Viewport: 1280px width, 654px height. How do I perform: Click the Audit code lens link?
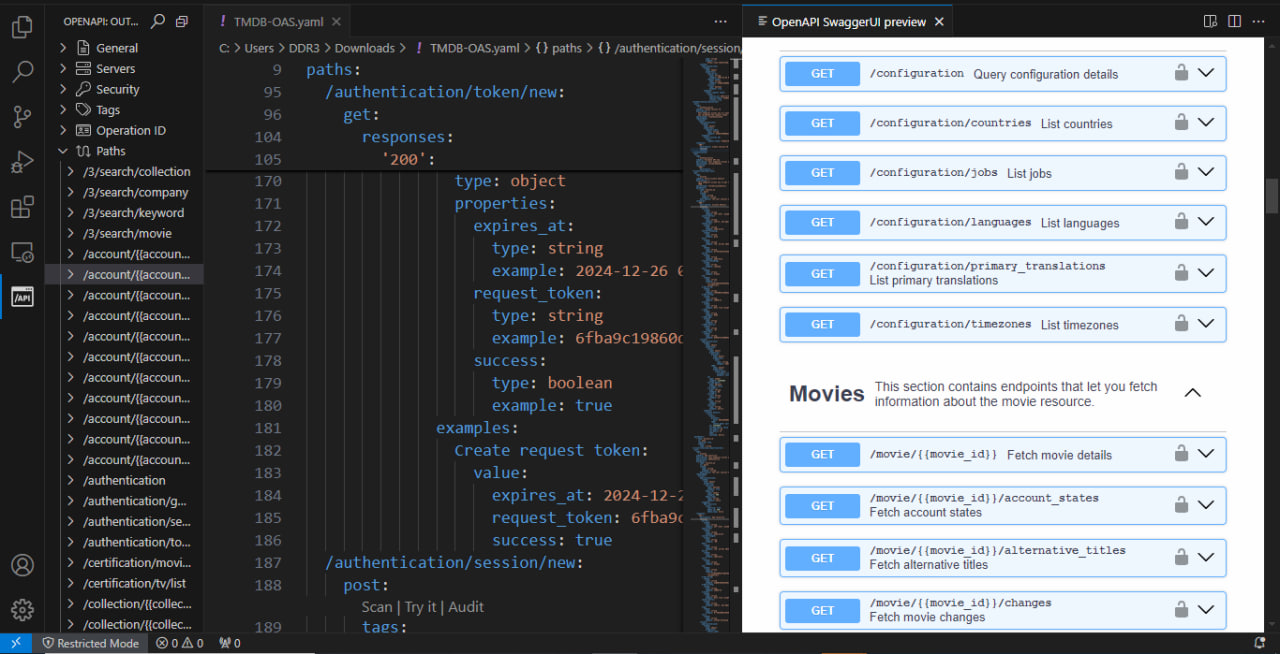tap(466, 606)
